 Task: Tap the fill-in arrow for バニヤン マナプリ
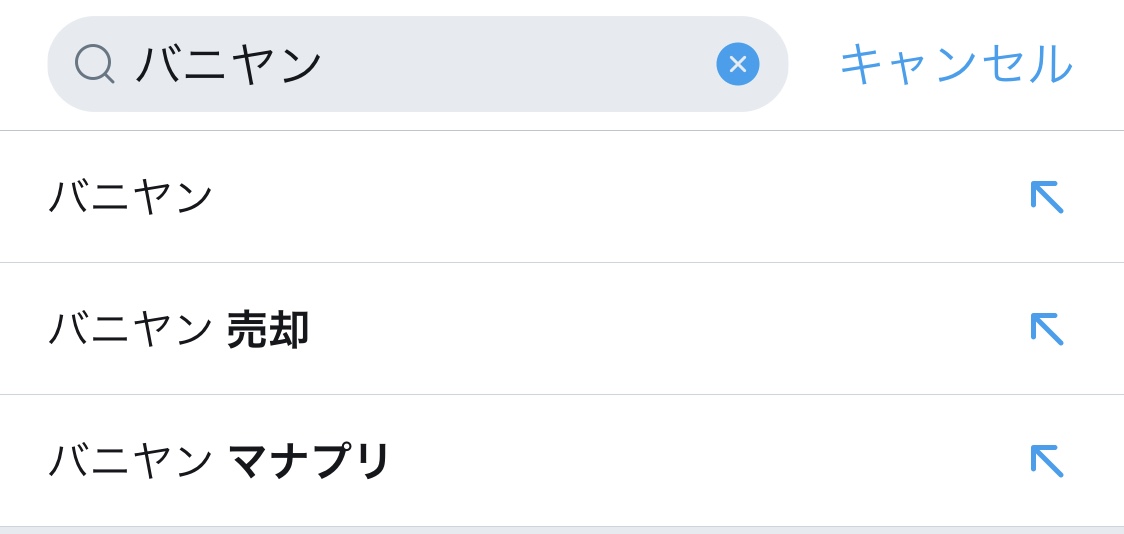coord(1046,461)
